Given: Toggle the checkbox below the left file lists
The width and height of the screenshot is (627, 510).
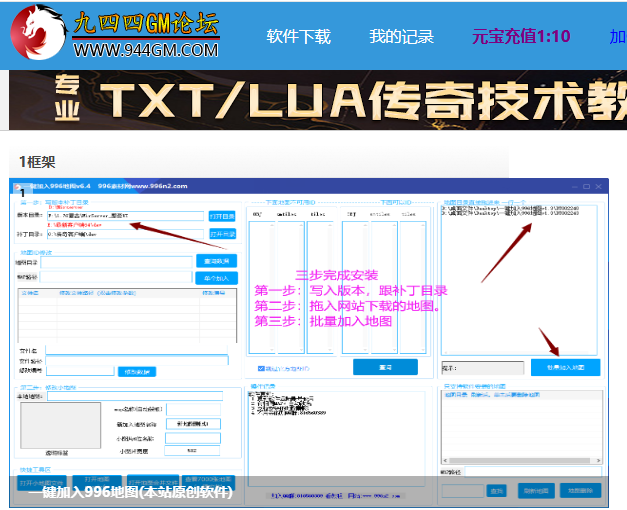Looking at the screenshot, I should [261, 368].
